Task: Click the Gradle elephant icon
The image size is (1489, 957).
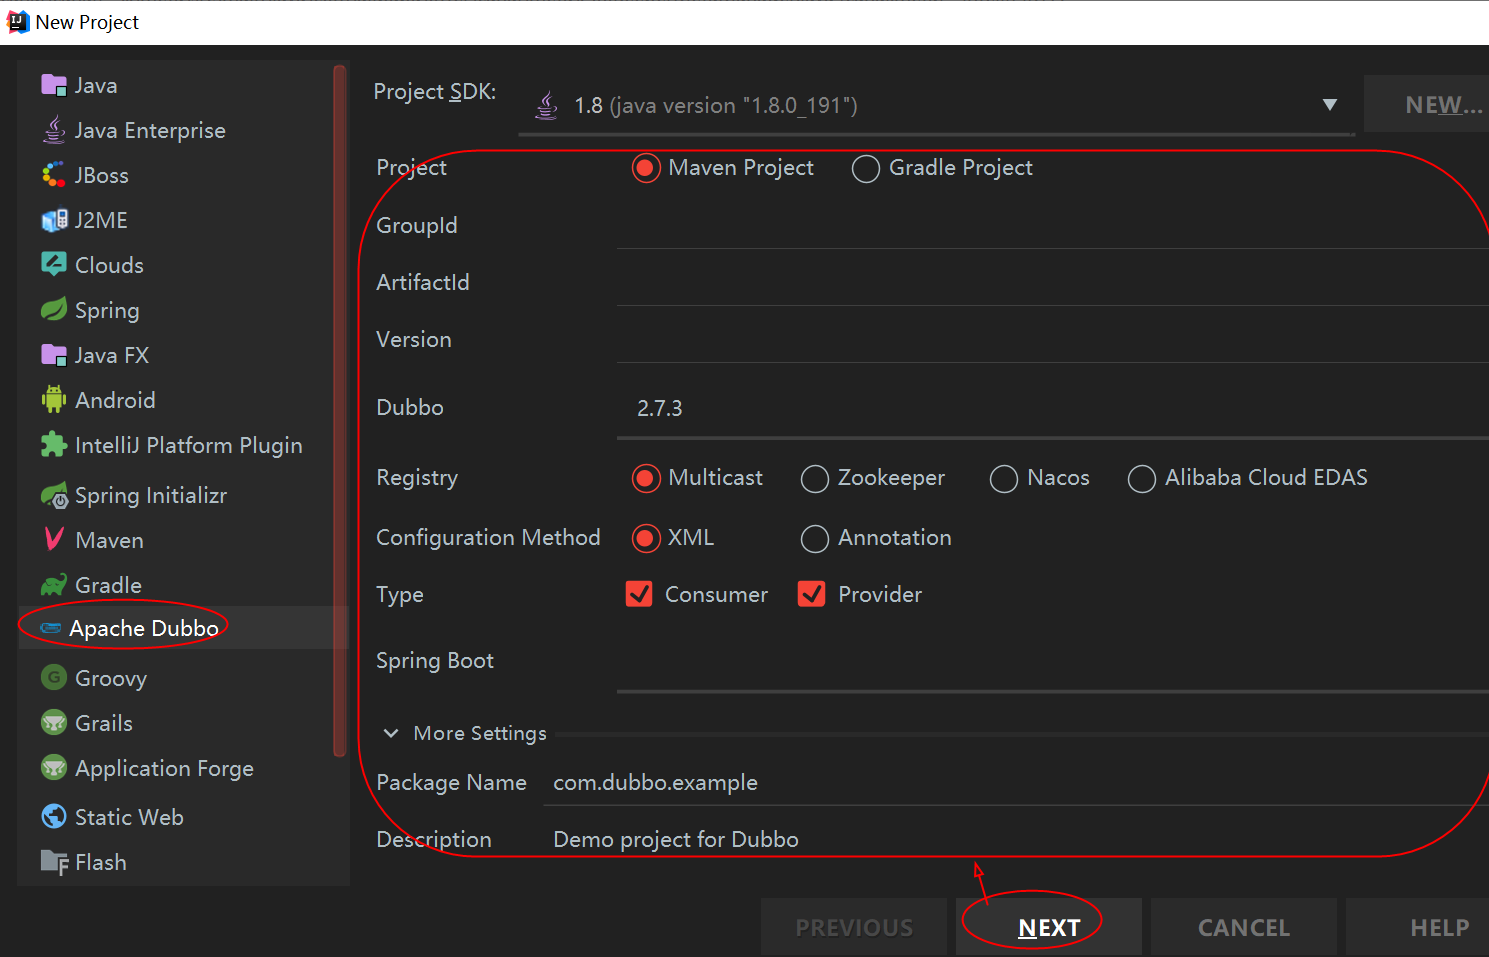Action: click(54, 584)
